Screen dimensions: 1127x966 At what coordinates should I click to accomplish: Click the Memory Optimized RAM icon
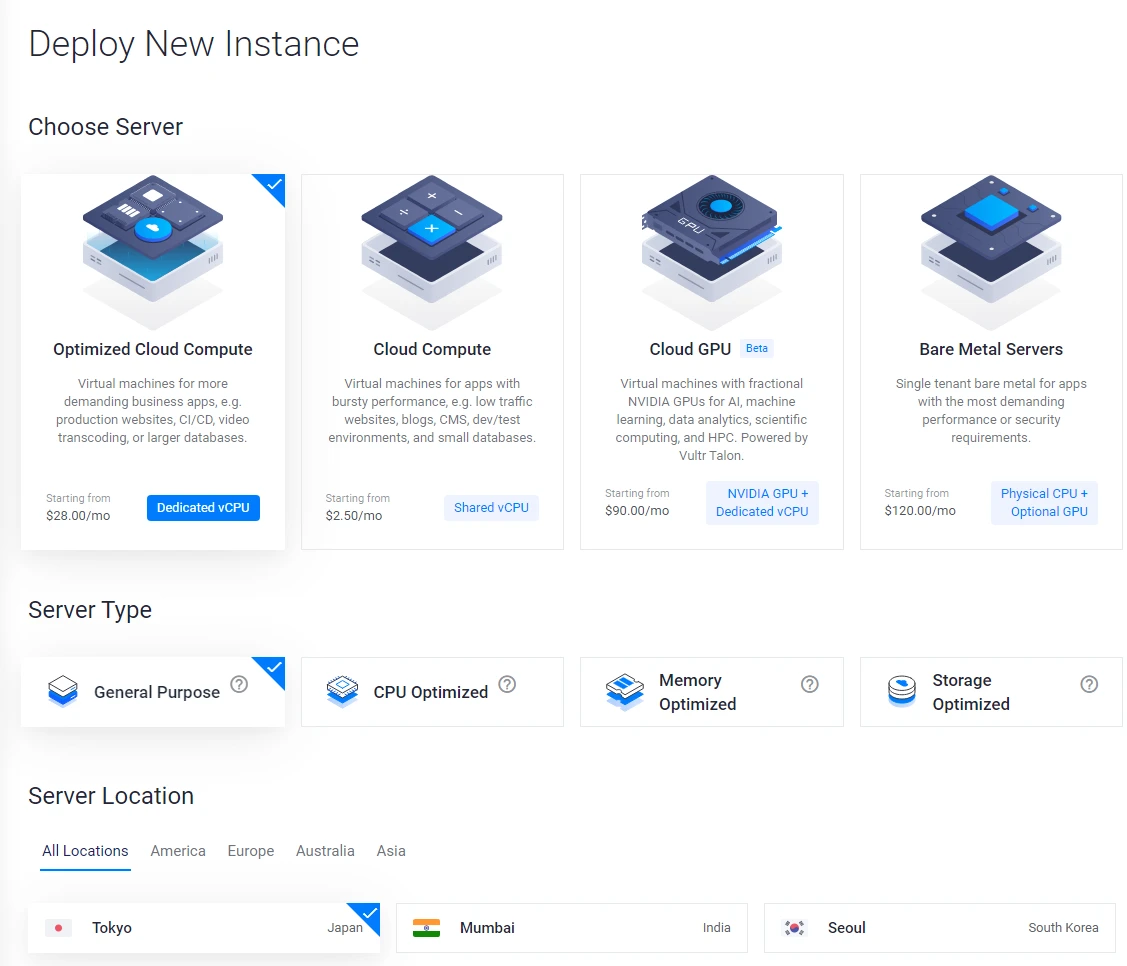coord(625,691)
